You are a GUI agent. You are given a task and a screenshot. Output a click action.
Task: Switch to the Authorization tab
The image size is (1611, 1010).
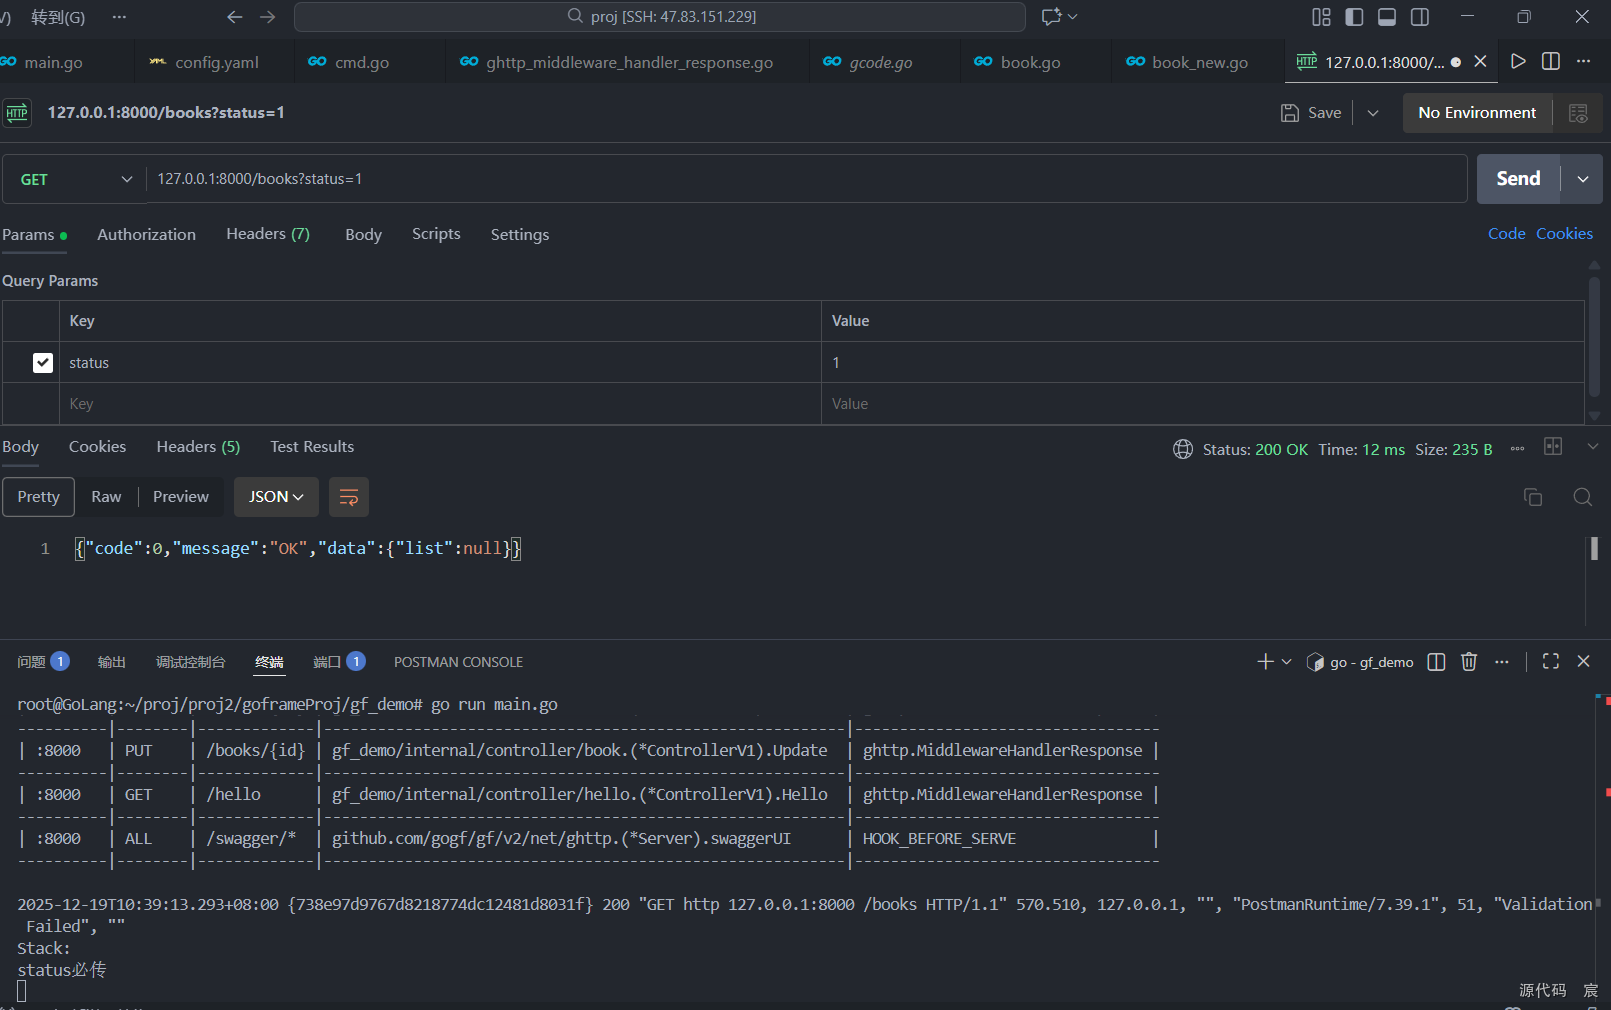point(146,234)
